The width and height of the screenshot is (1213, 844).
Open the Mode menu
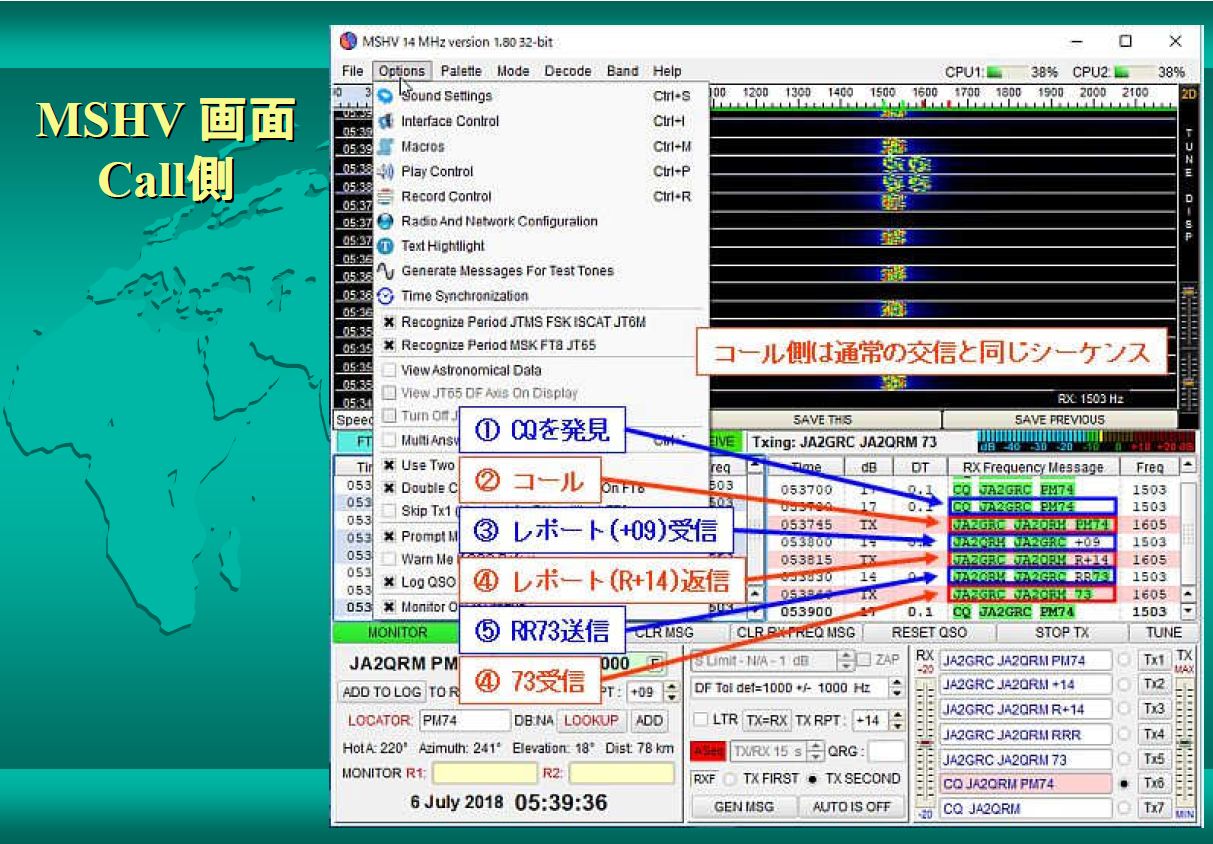[x=513, y=71]
